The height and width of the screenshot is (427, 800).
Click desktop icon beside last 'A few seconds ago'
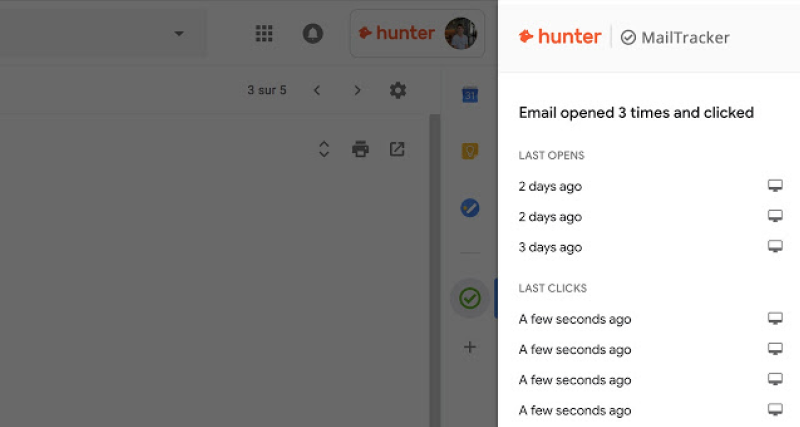[x=775, y=410]
